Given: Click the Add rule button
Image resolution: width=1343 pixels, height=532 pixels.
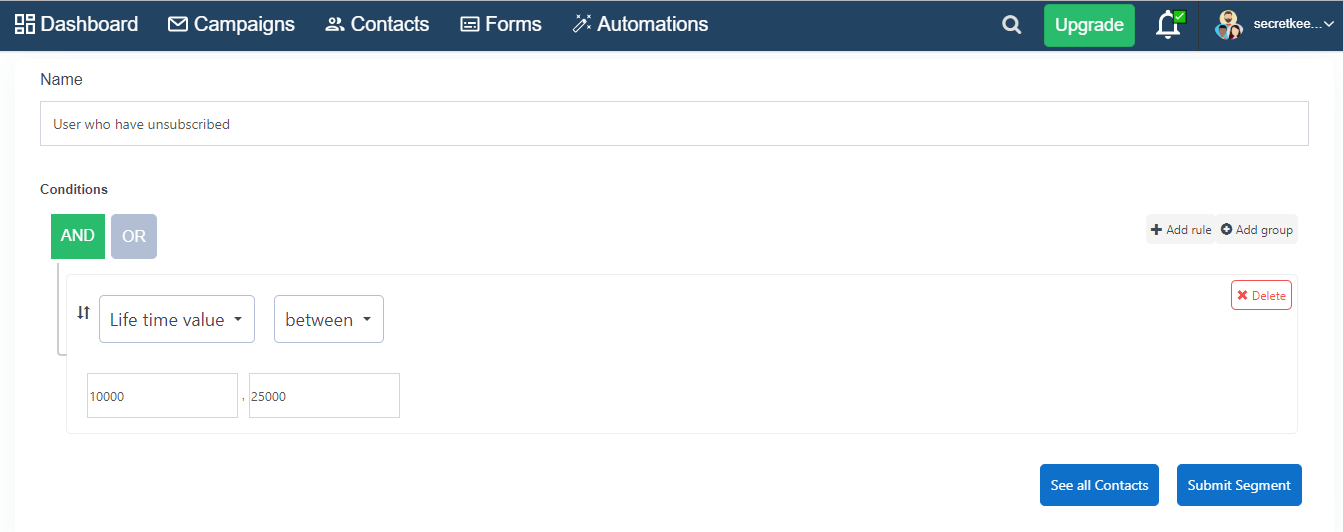Looking at the screenshot, I should (1181, 229).
